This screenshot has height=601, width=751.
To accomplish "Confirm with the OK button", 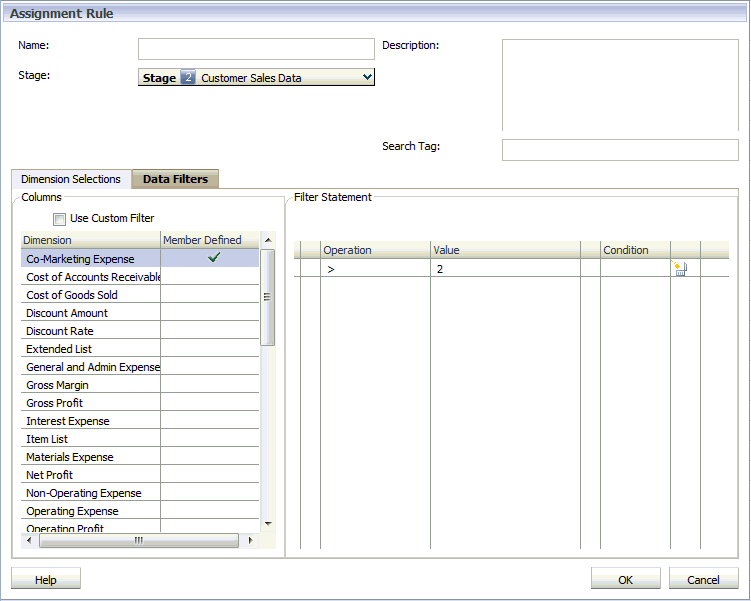I will pyautogui.click(x=626, y=579).
